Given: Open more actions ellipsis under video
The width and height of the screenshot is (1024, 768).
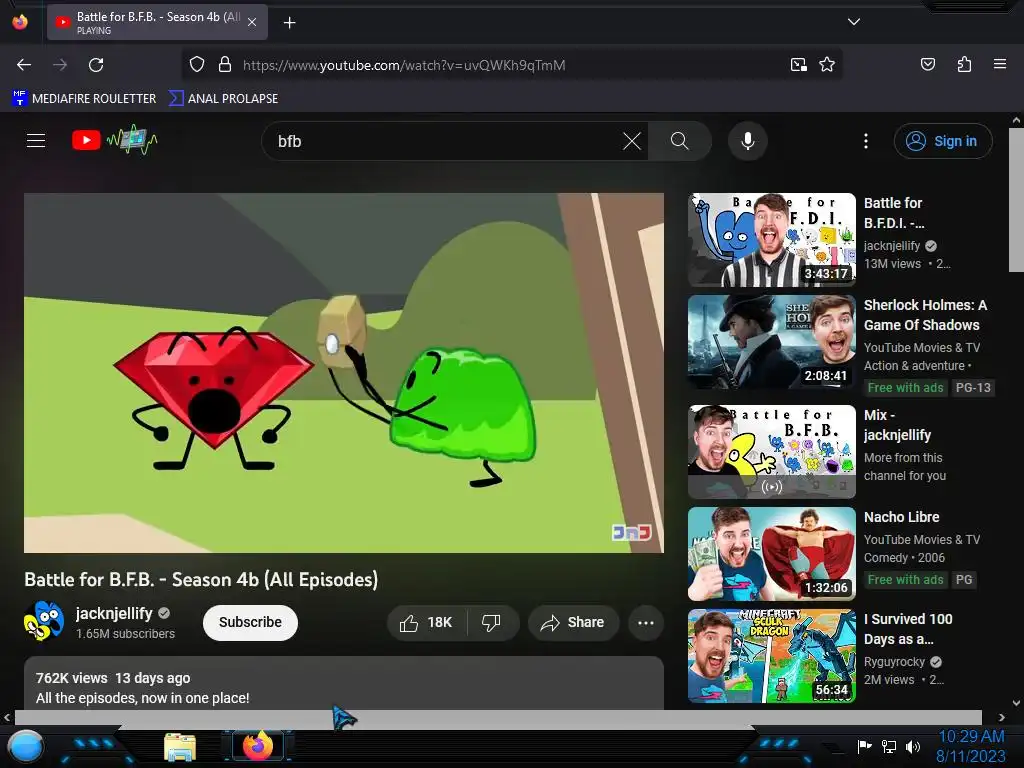Looking at the screenshot, I should coord(646,622).
